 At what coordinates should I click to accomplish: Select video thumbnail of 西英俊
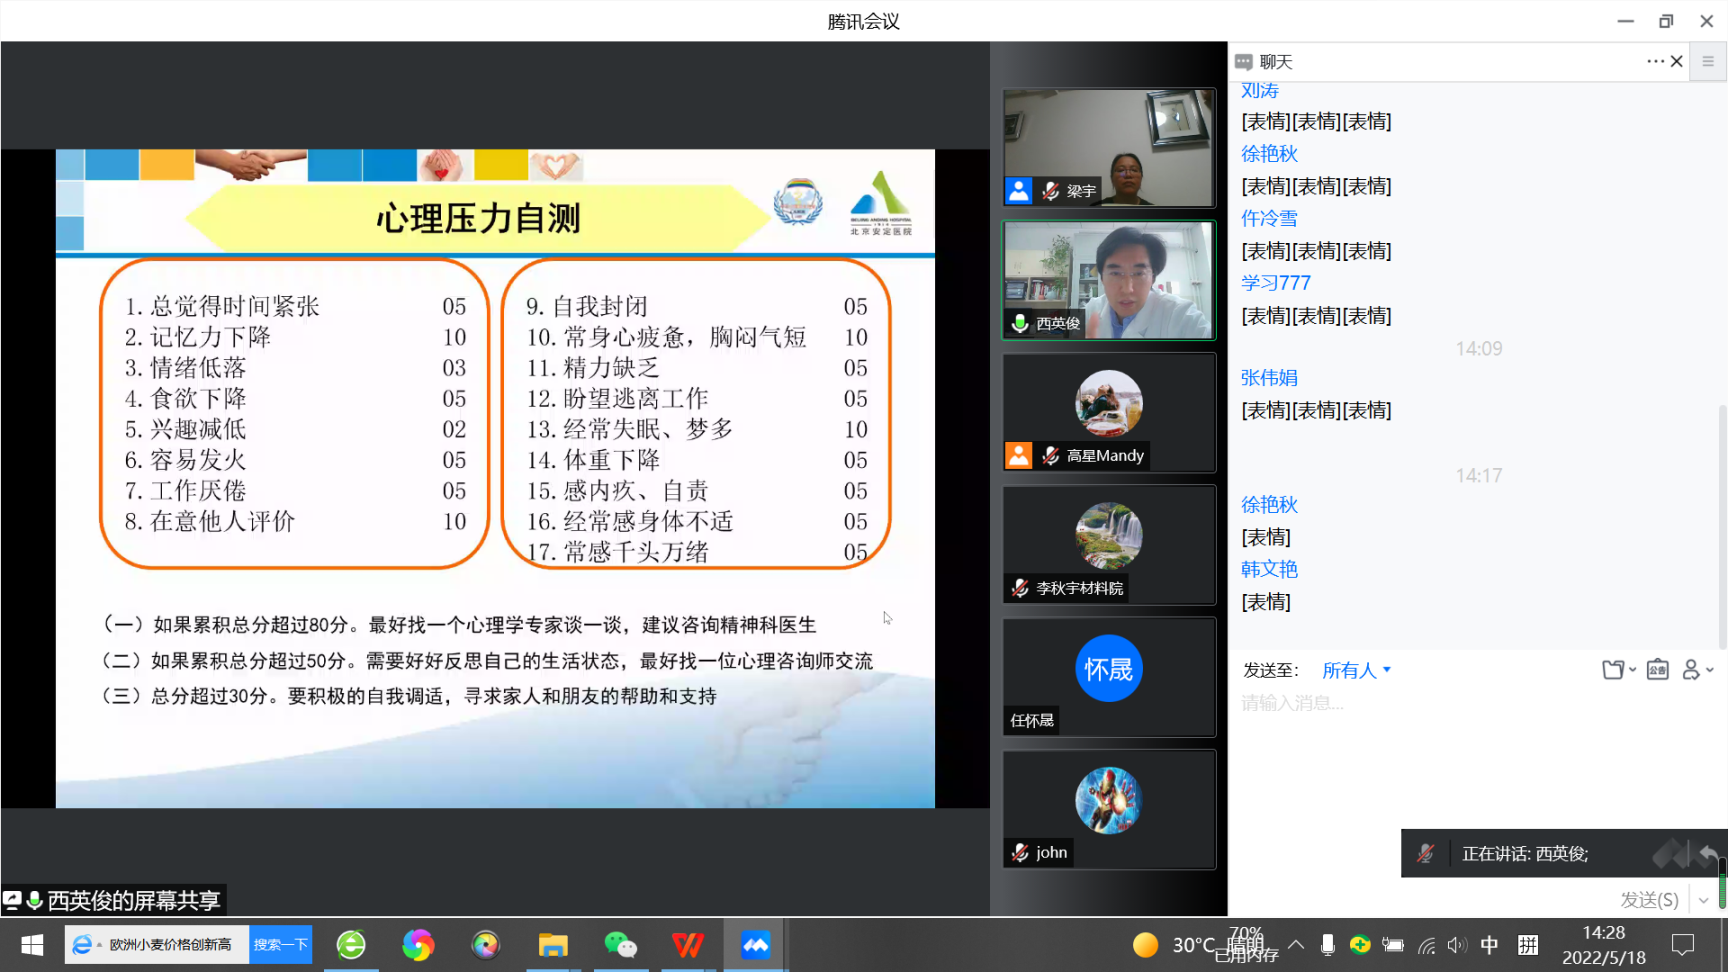(x=1109, y=281)
